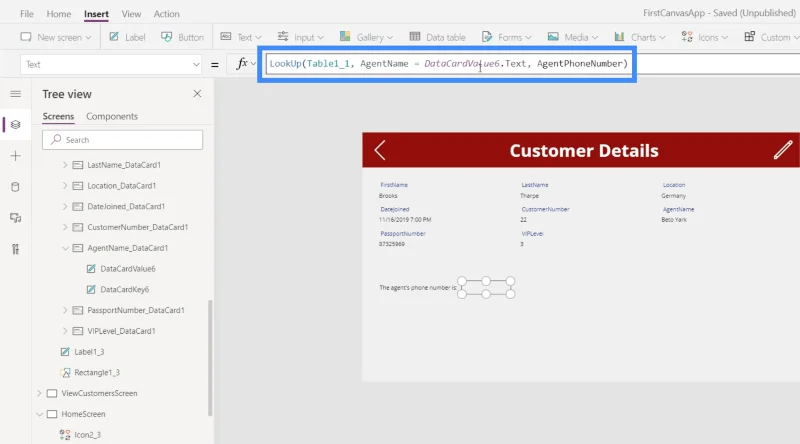The height and width of the screenshot is (444, 800).
Task: Collapse AgentName_DataCard1 in tree
Action: tap(65, 248)
